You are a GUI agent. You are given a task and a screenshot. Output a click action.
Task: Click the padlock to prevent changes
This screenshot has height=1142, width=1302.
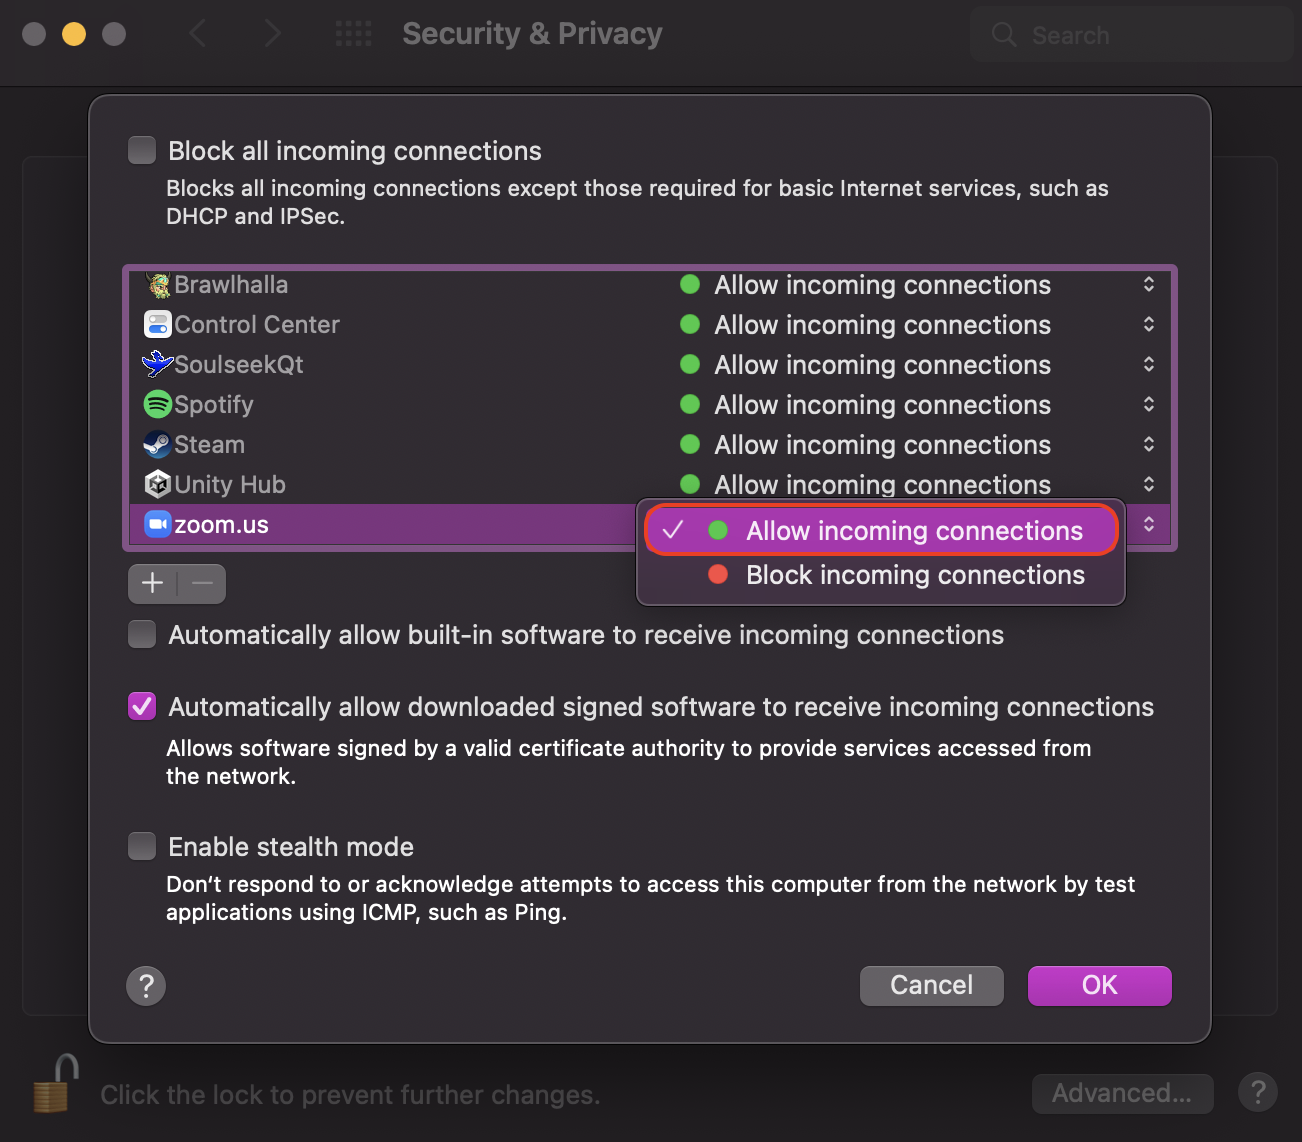coord(55,1084)
